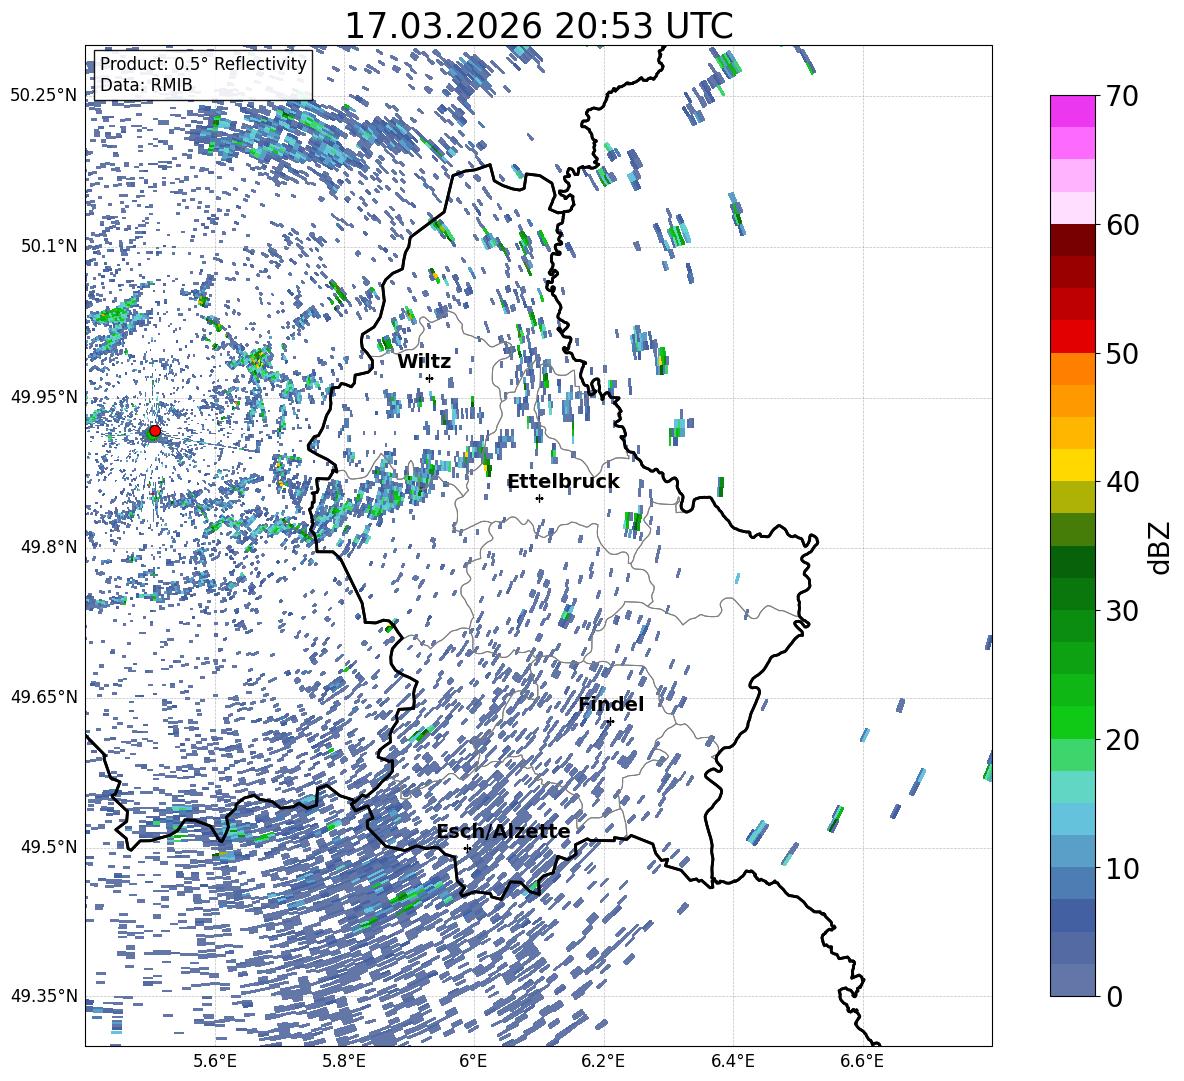Click the 49.35°N latitude label

tap(44, 996)
